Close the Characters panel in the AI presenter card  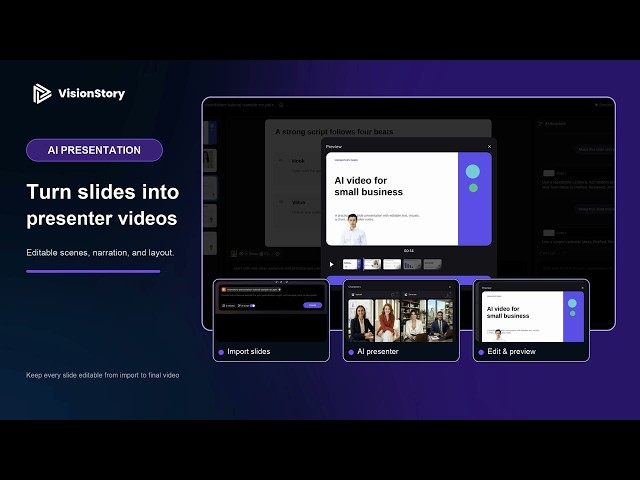450,287
